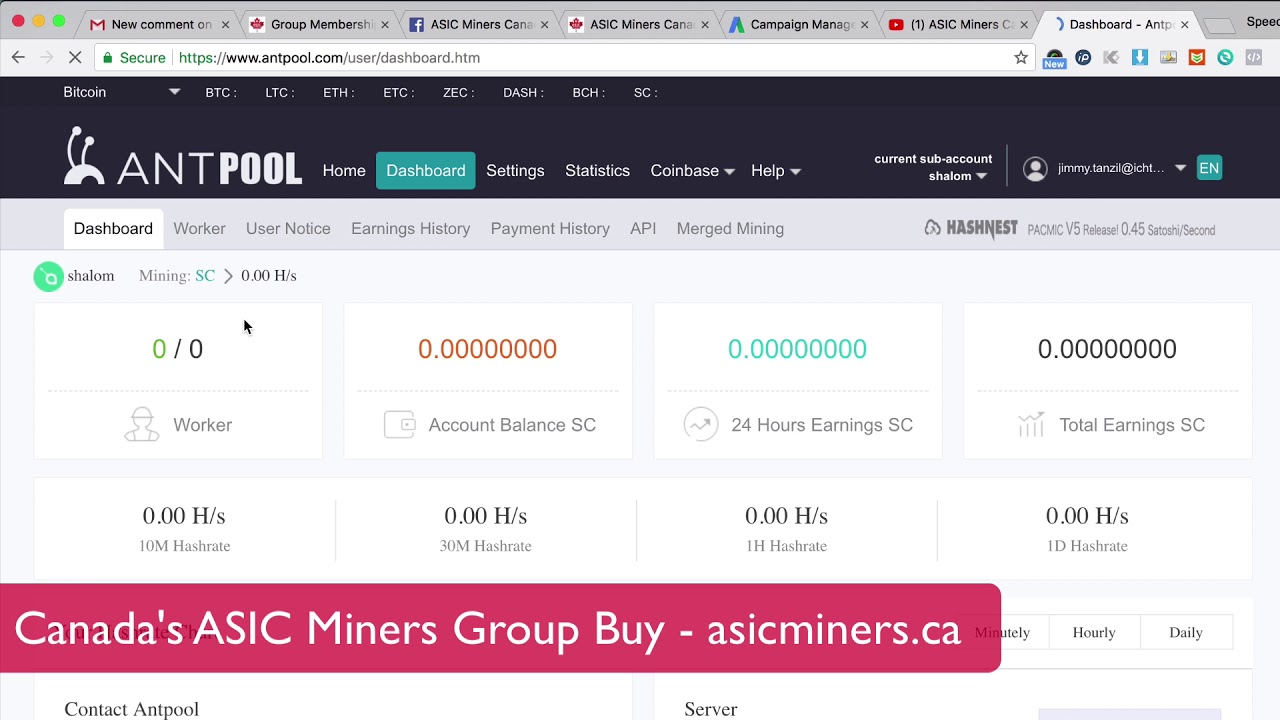Open the Earnings History sub-tab
This screenshot has width=1280, height=720.
coord(410,229)
